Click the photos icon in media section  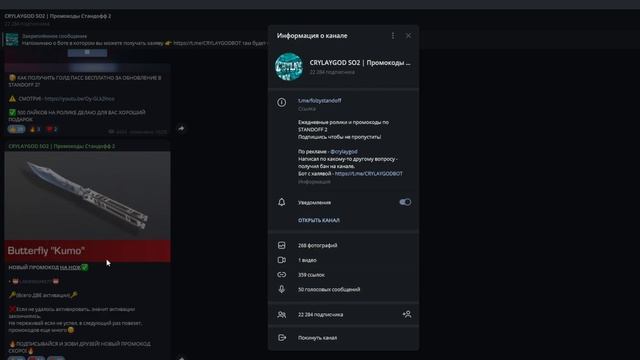(282, 245)
